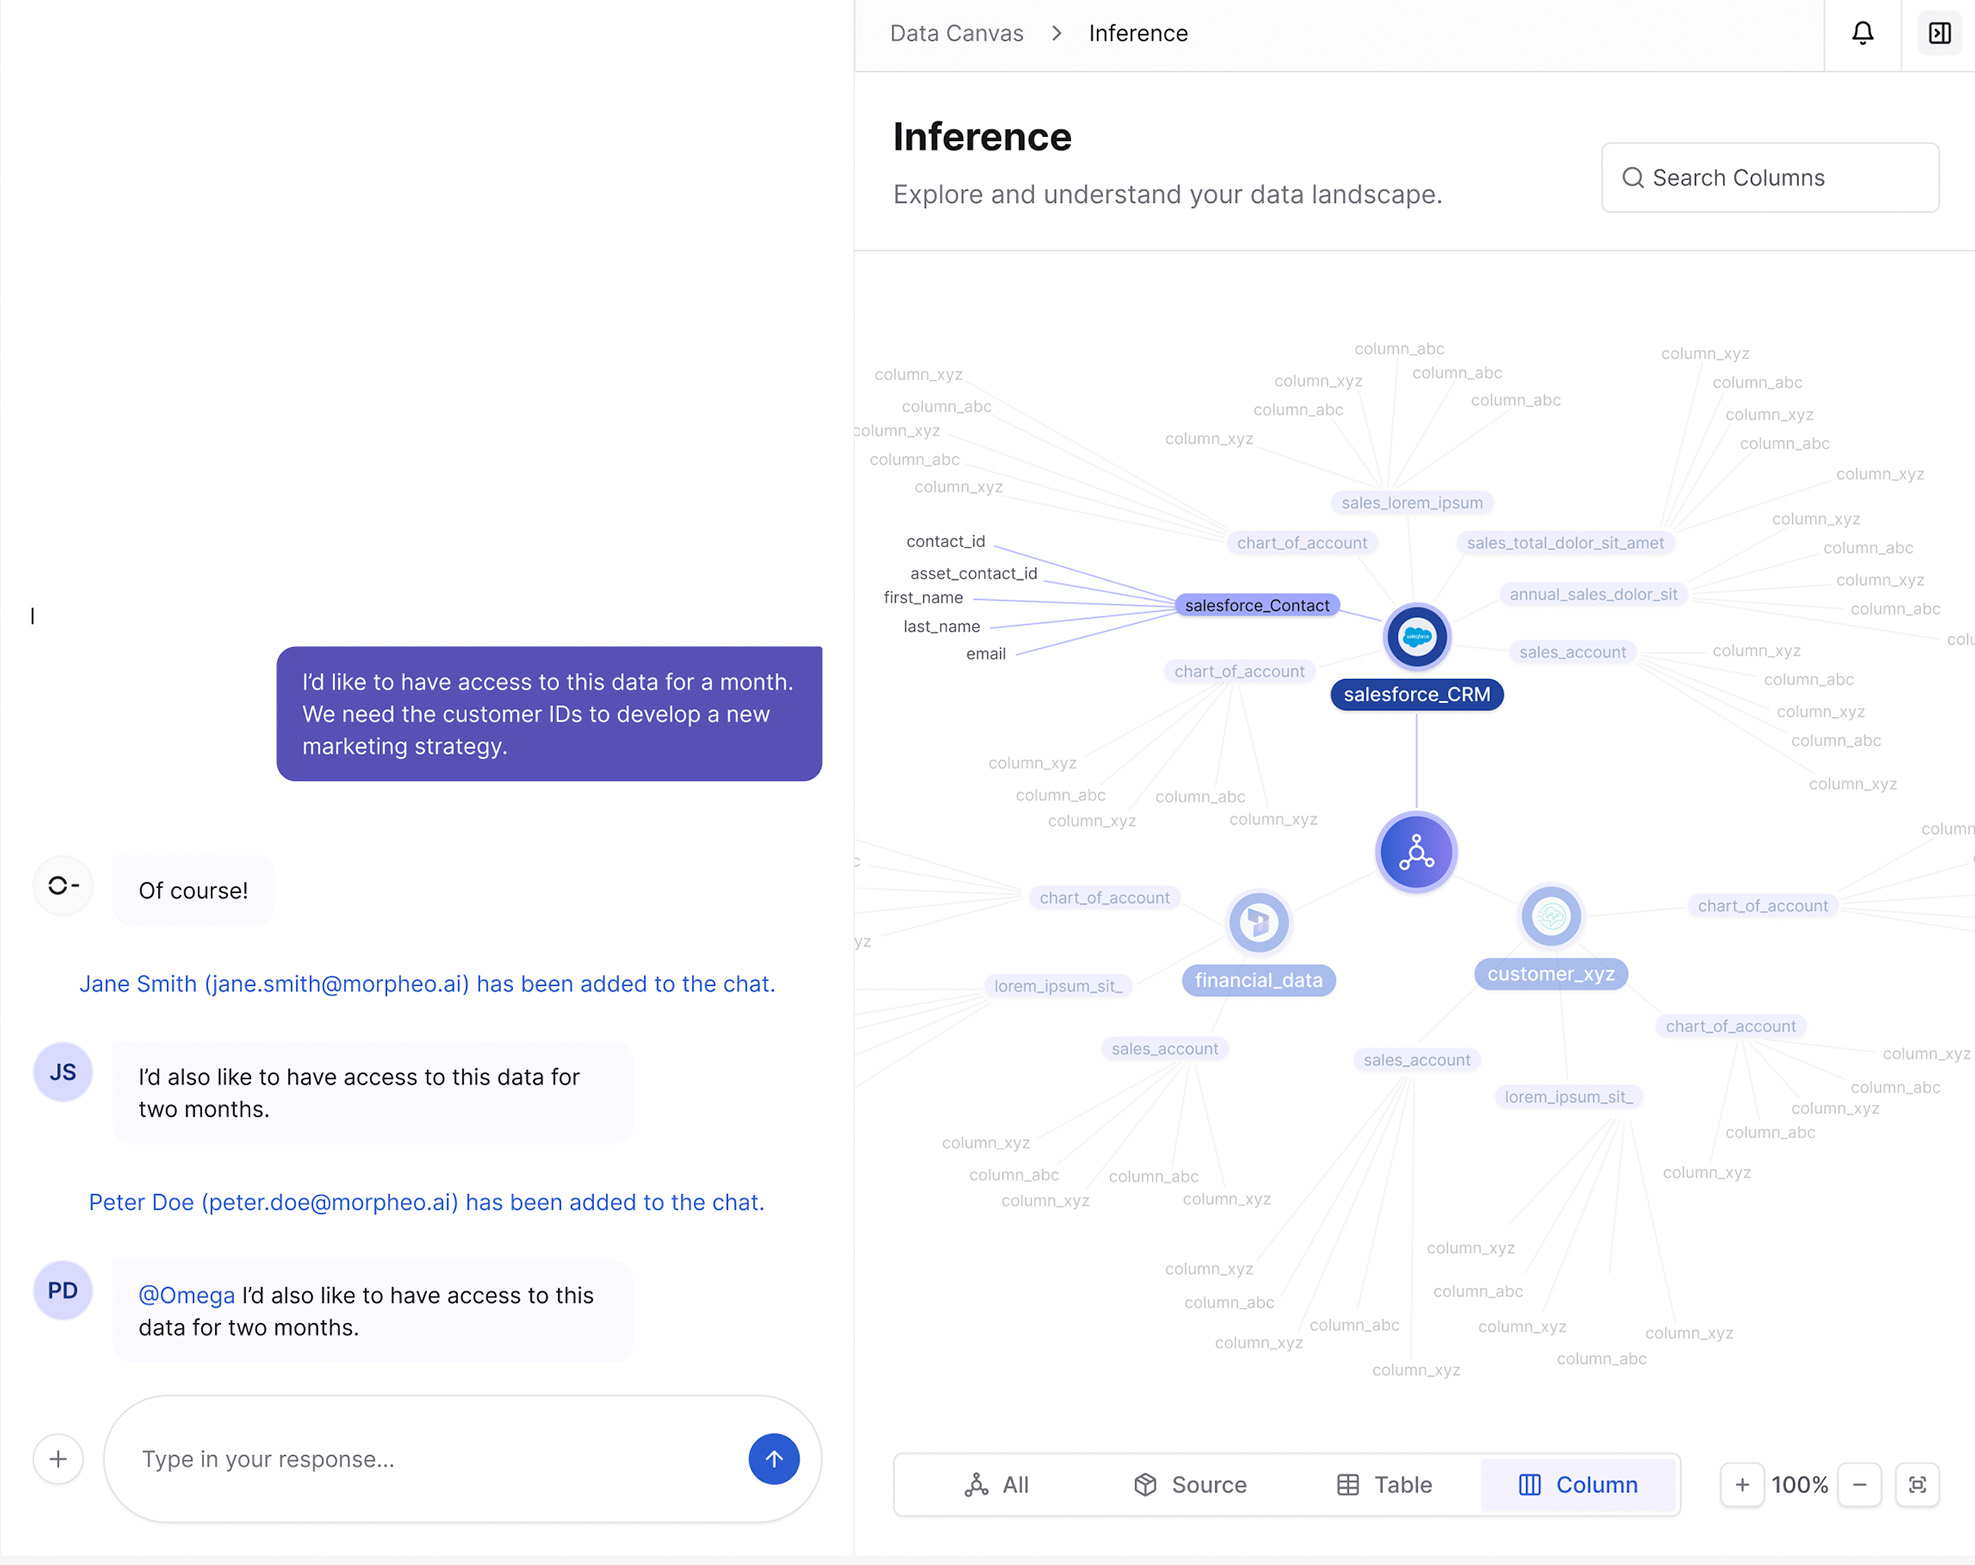Select the central hub network node
This screenshot has height=1565, width=1975.
point(1416,852)
